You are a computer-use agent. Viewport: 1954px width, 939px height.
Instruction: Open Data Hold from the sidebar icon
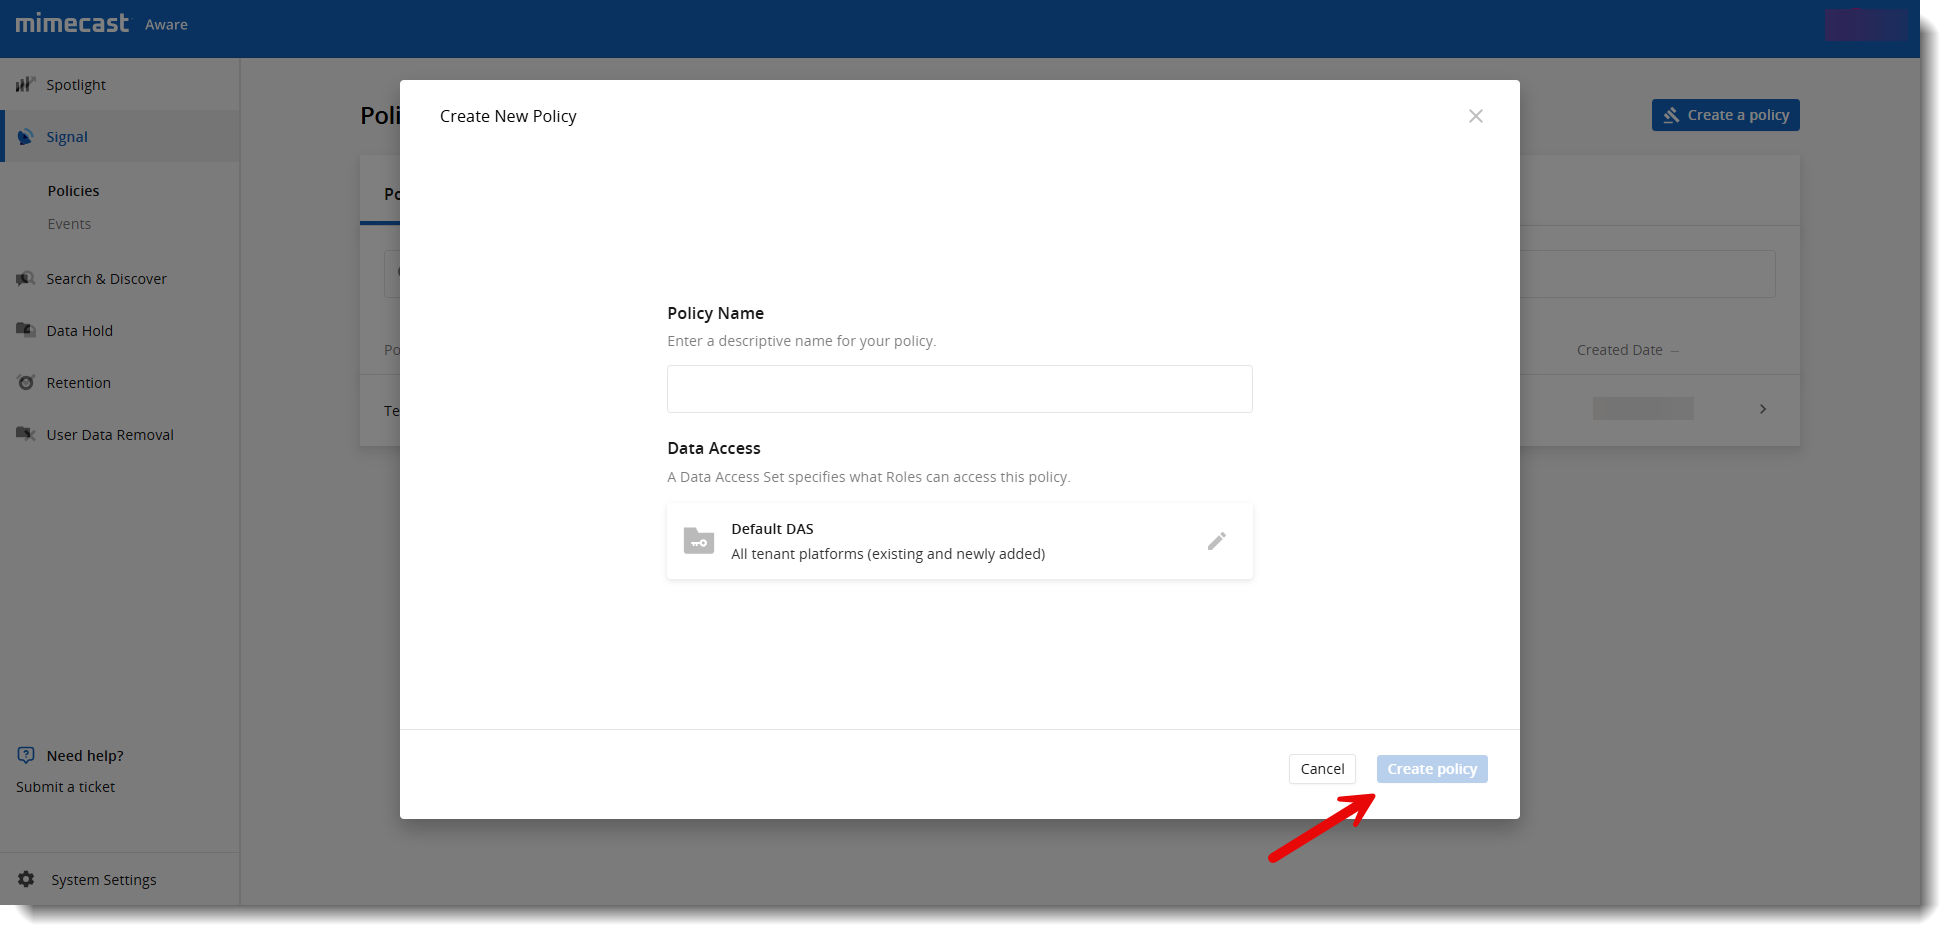click(x=25, y=330)
